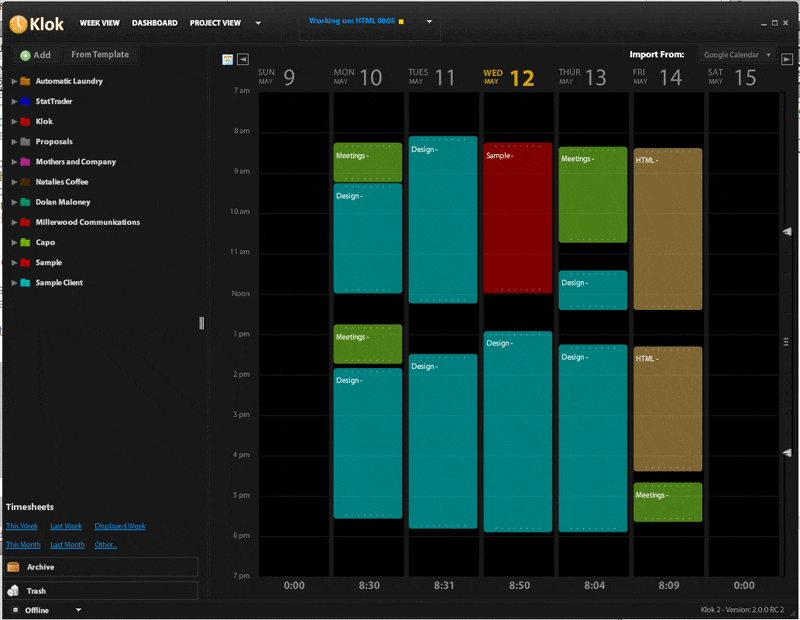This screenshot has height=620, width=800.
Task: Expand the Millerwood Communications project
Action: click(x=14, y=222)
